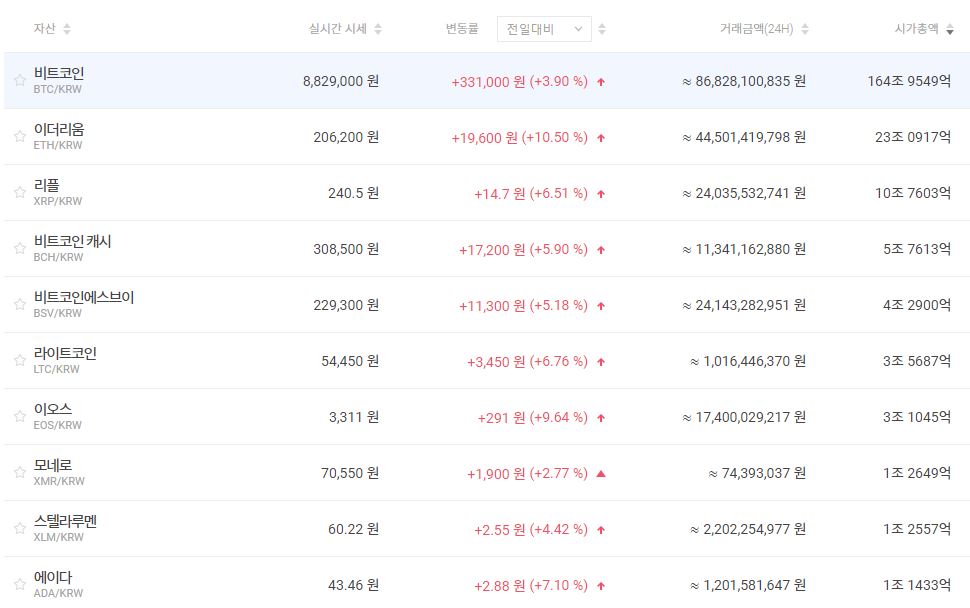Click the 거래금액(24H) sort arrows
The height and width of the screenshot is (608, 970).
coord(805,29)
